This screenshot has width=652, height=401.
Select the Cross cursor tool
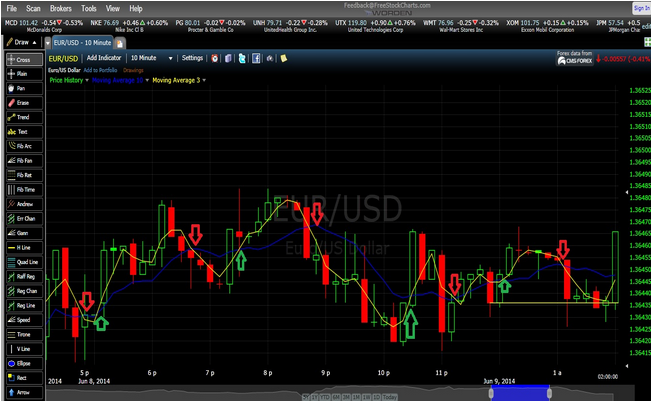point(25,59)
